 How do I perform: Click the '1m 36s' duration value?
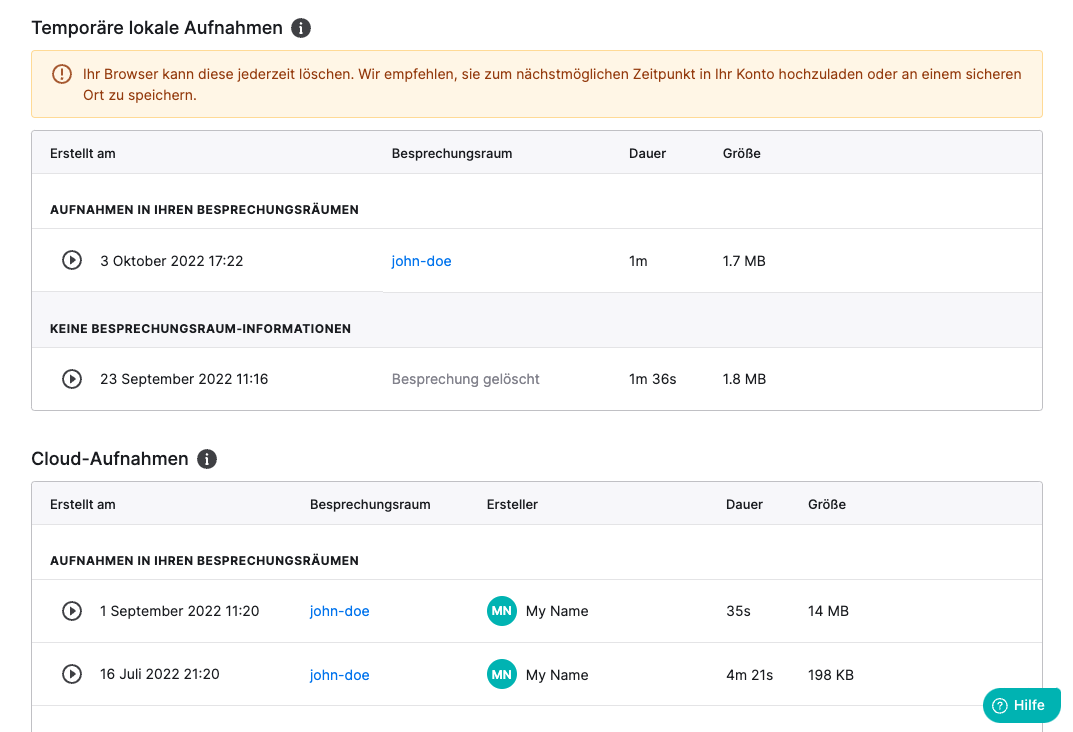click(652, 379)
